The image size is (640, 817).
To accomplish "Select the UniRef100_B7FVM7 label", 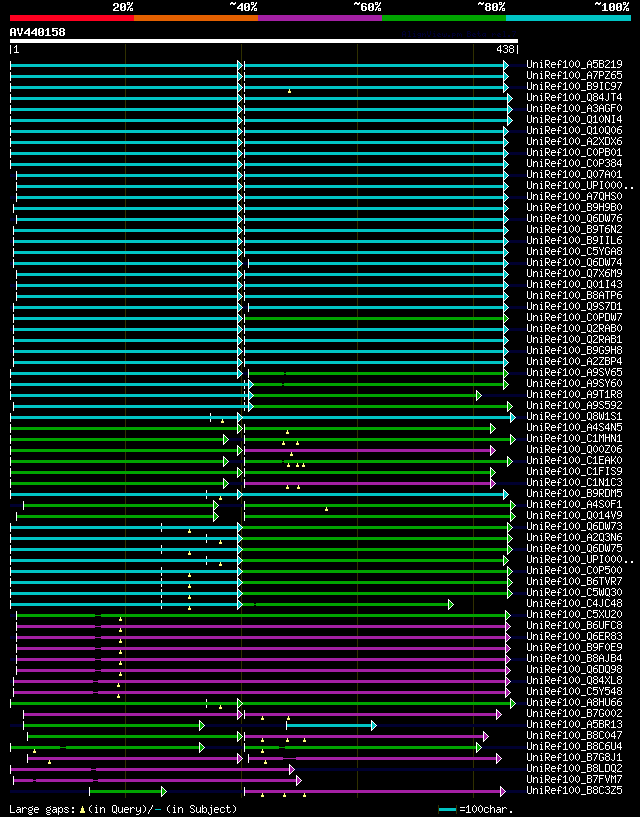I will [x=574, y=779].
